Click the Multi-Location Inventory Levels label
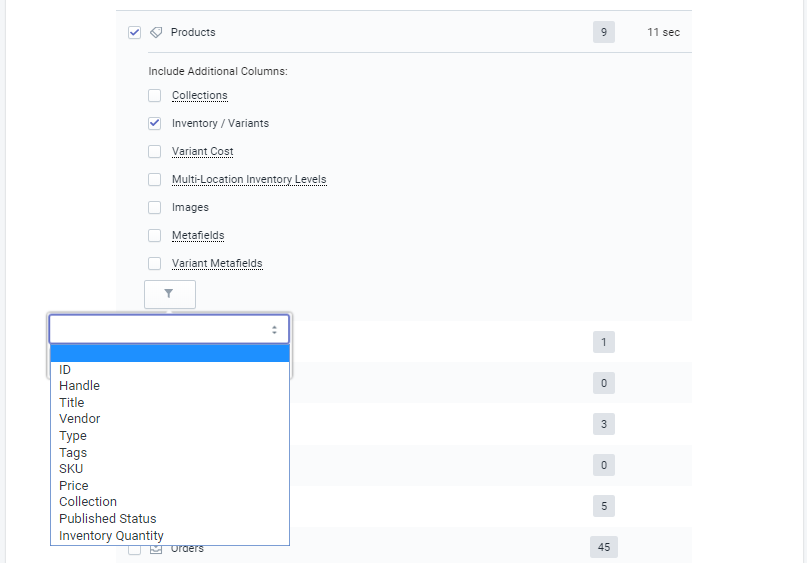 click(x=249, y=180)
